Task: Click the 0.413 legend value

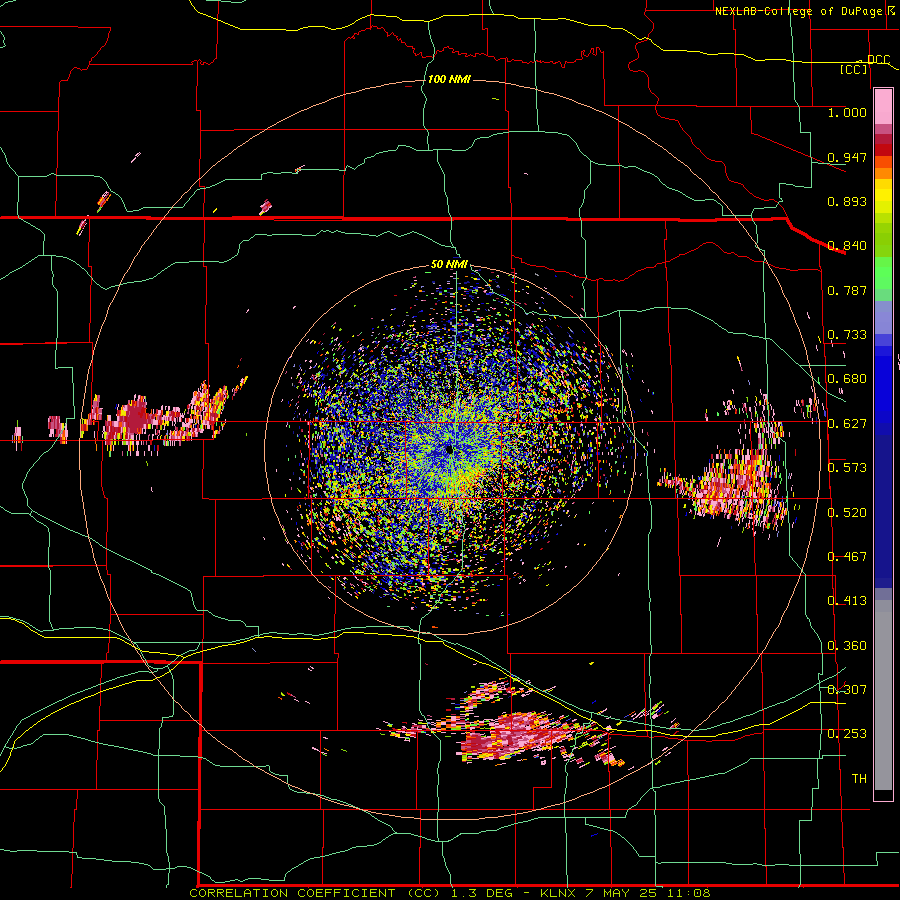Action: tap(847, 601)
